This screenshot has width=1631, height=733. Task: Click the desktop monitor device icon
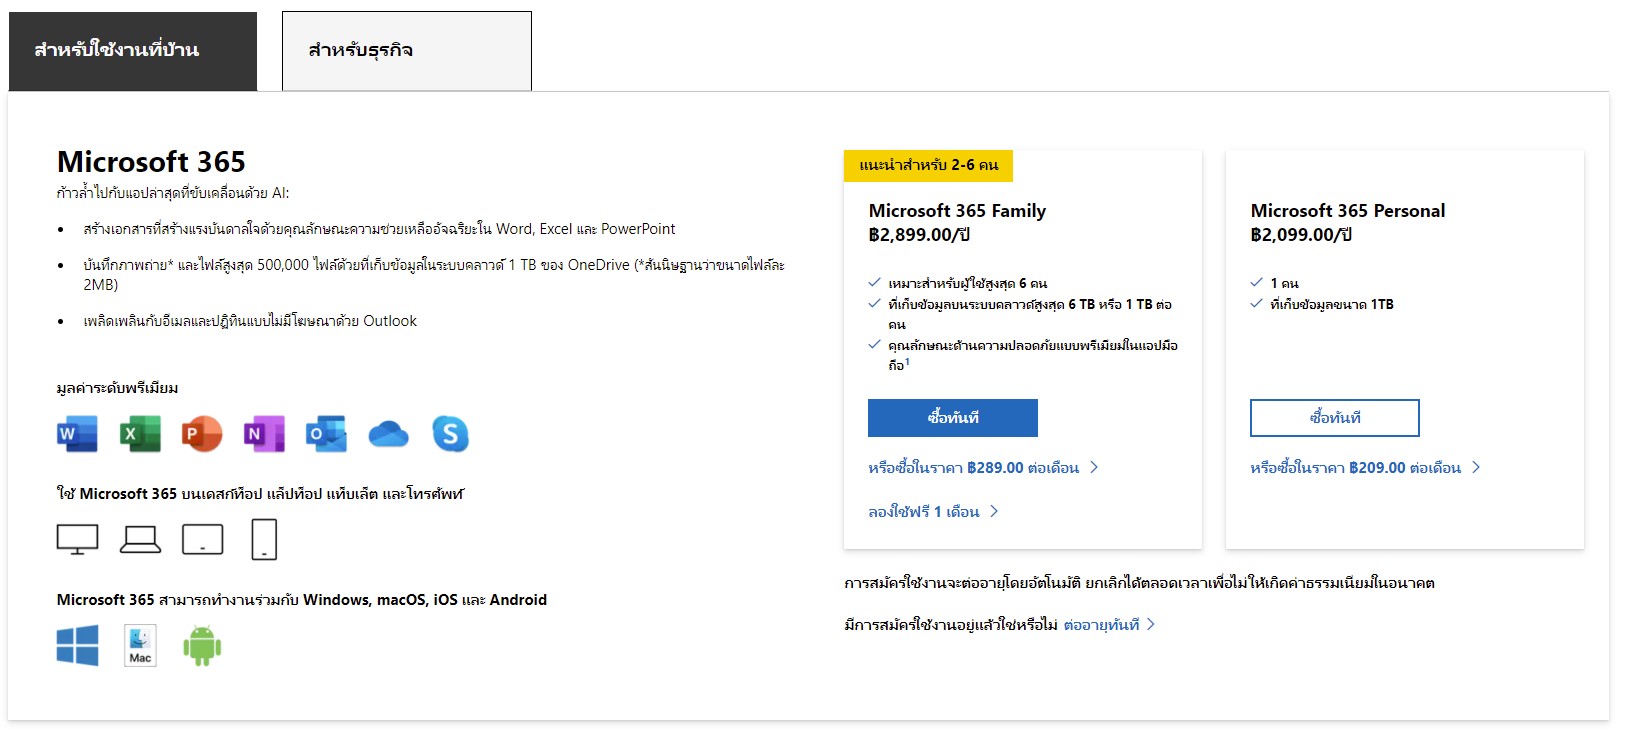pos(77,539)
